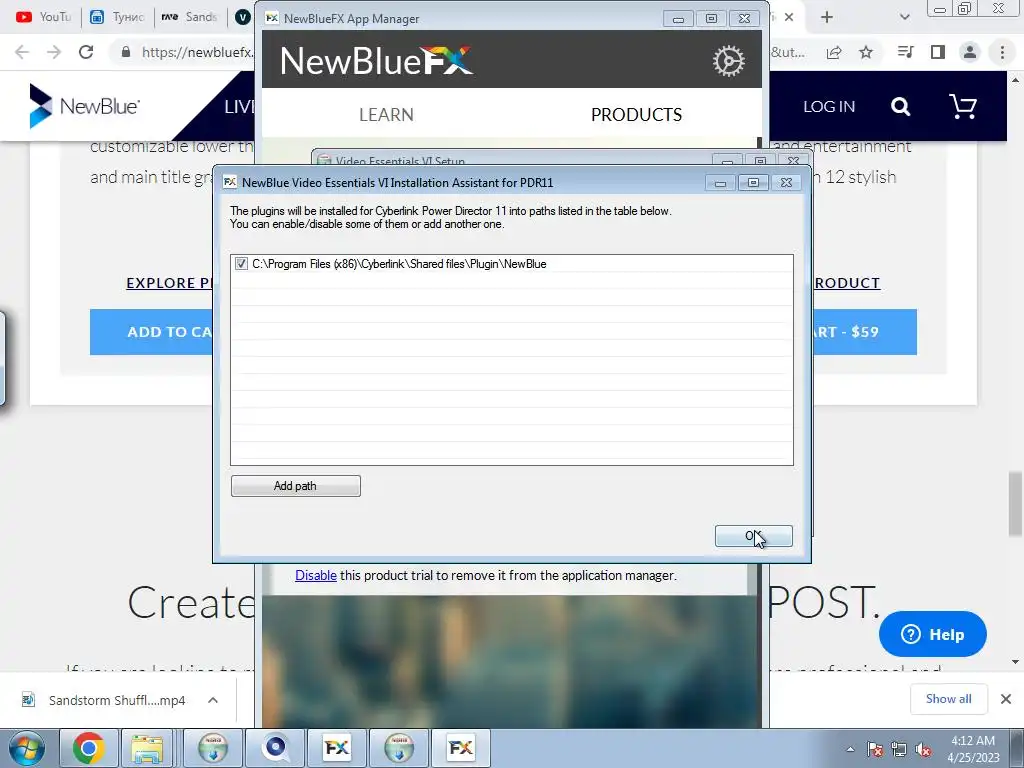Click the web page vertical scrollbar thumb
This screenshot has width=1024, height=768.
(x=1015, y=504)
